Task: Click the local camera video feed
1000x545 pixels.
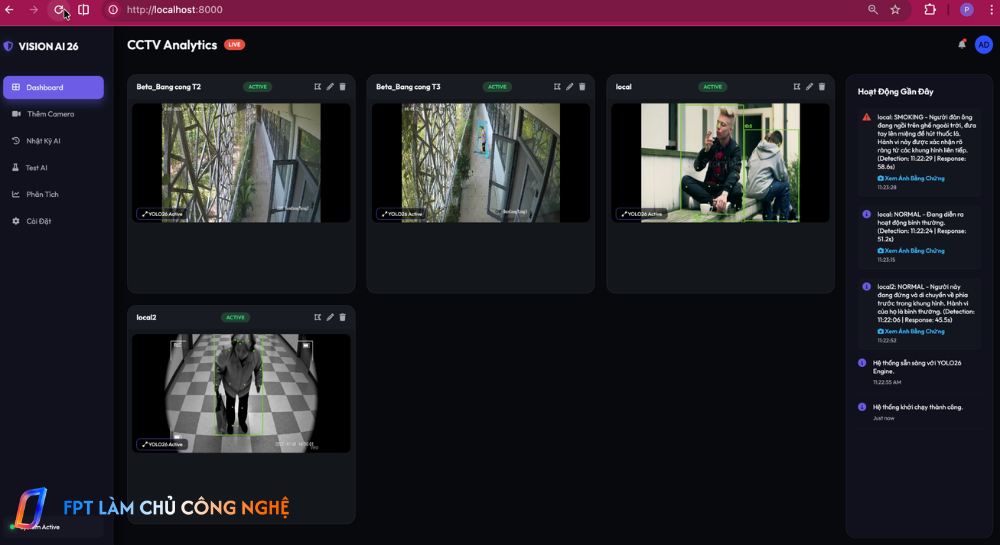Action: point(720,162)
